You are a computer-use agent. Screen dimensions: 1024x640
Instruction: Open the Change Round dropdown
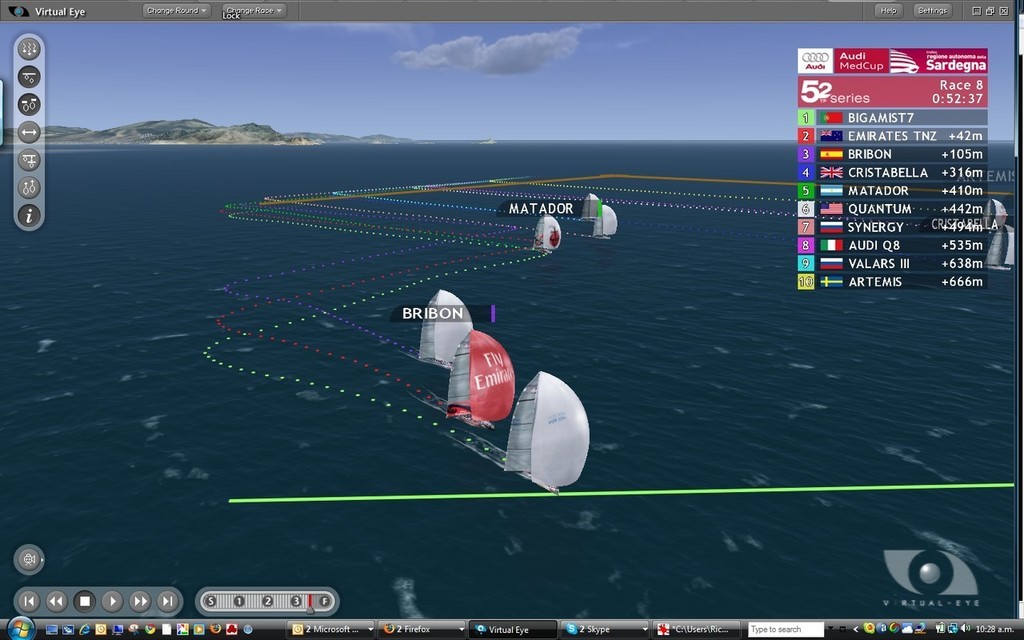click(x=176, y=10)
